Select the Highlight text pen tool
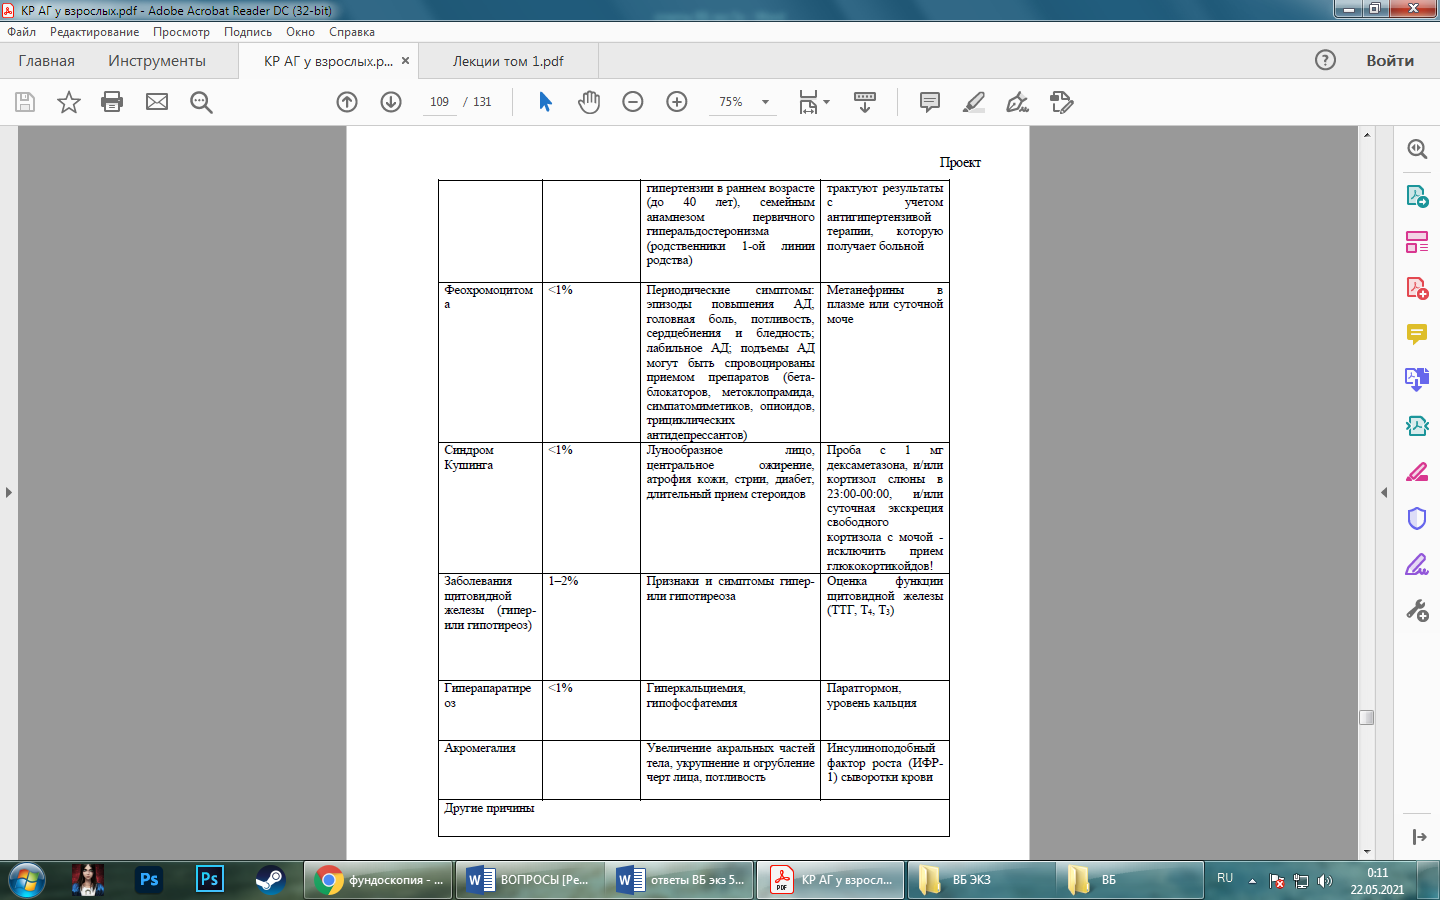The width and height of the screenshot is (1440, 900). 974,102
